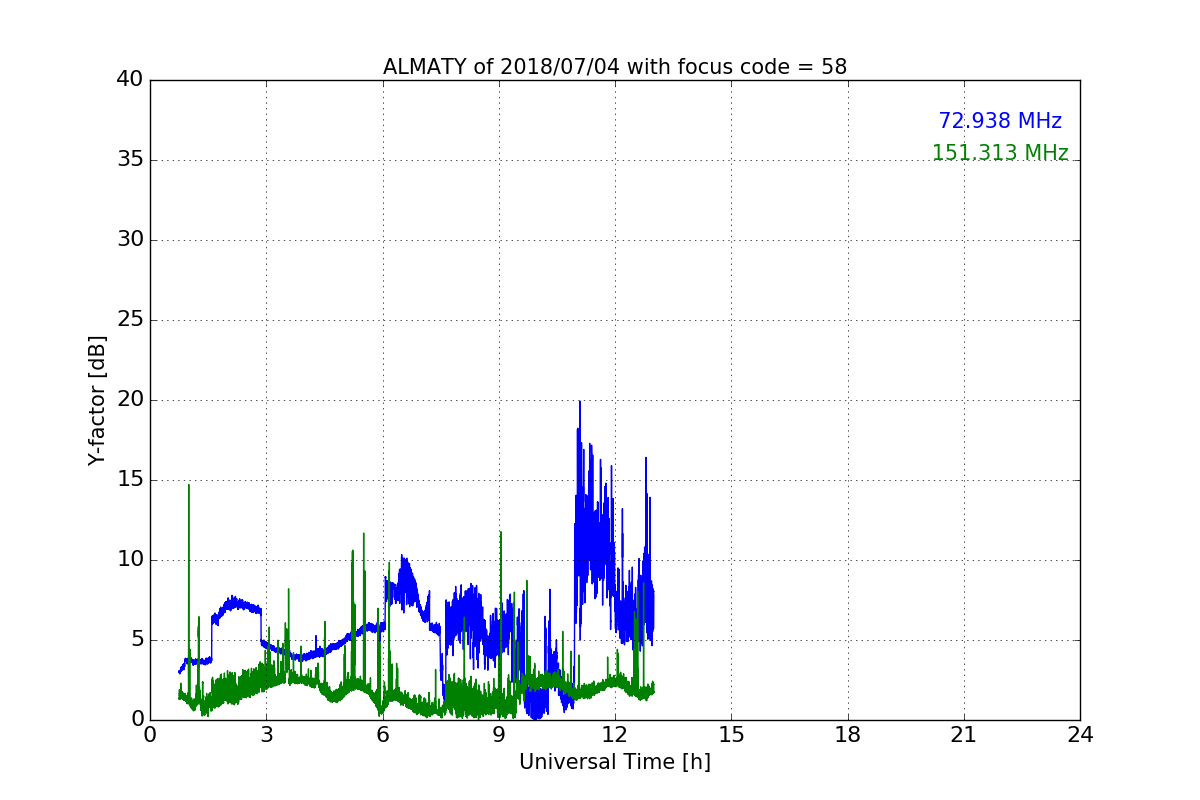Click the y-axis tick label 15
Screen dimensions: 1200x800
(130, 480)
